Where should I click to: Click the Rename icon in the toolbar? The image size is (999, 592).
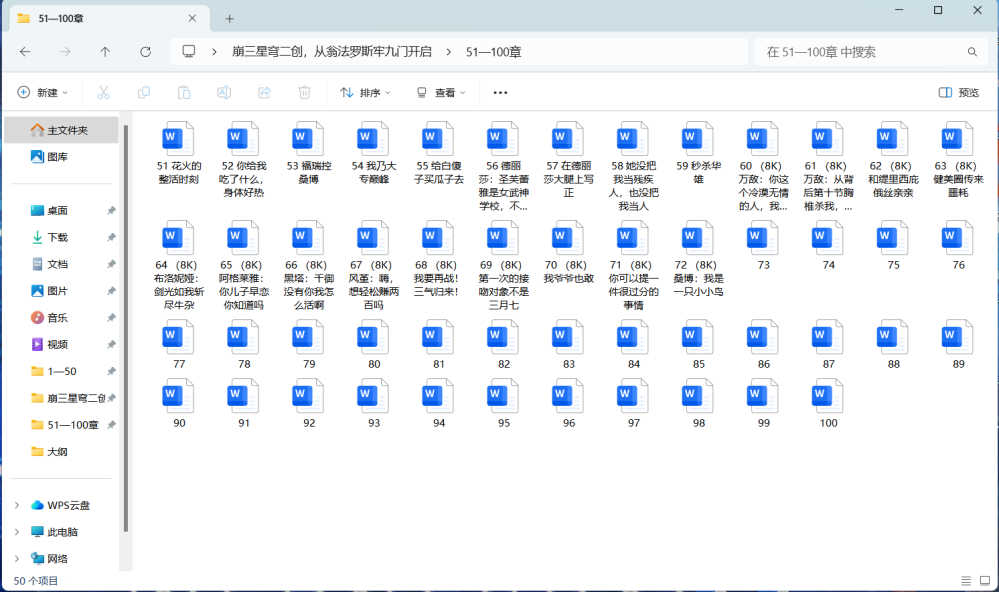pos(224,92)
